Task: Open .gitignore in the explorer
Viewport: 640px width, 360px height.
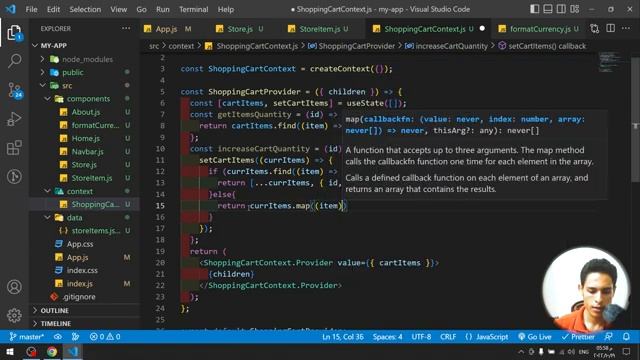Action: [84, 297]
